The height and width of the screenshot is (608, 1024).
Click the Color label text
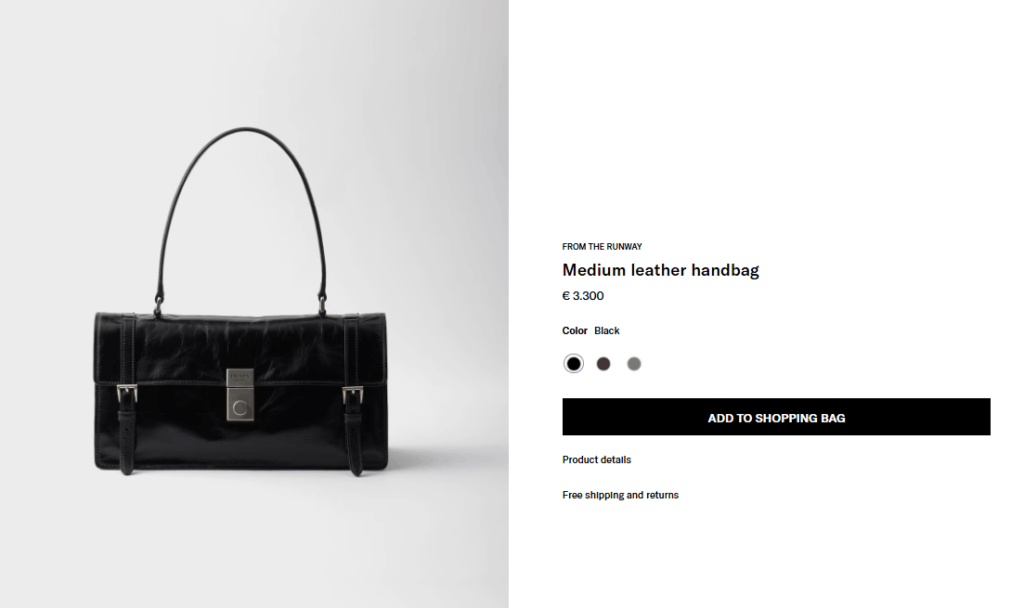click(x=575, y=330)
